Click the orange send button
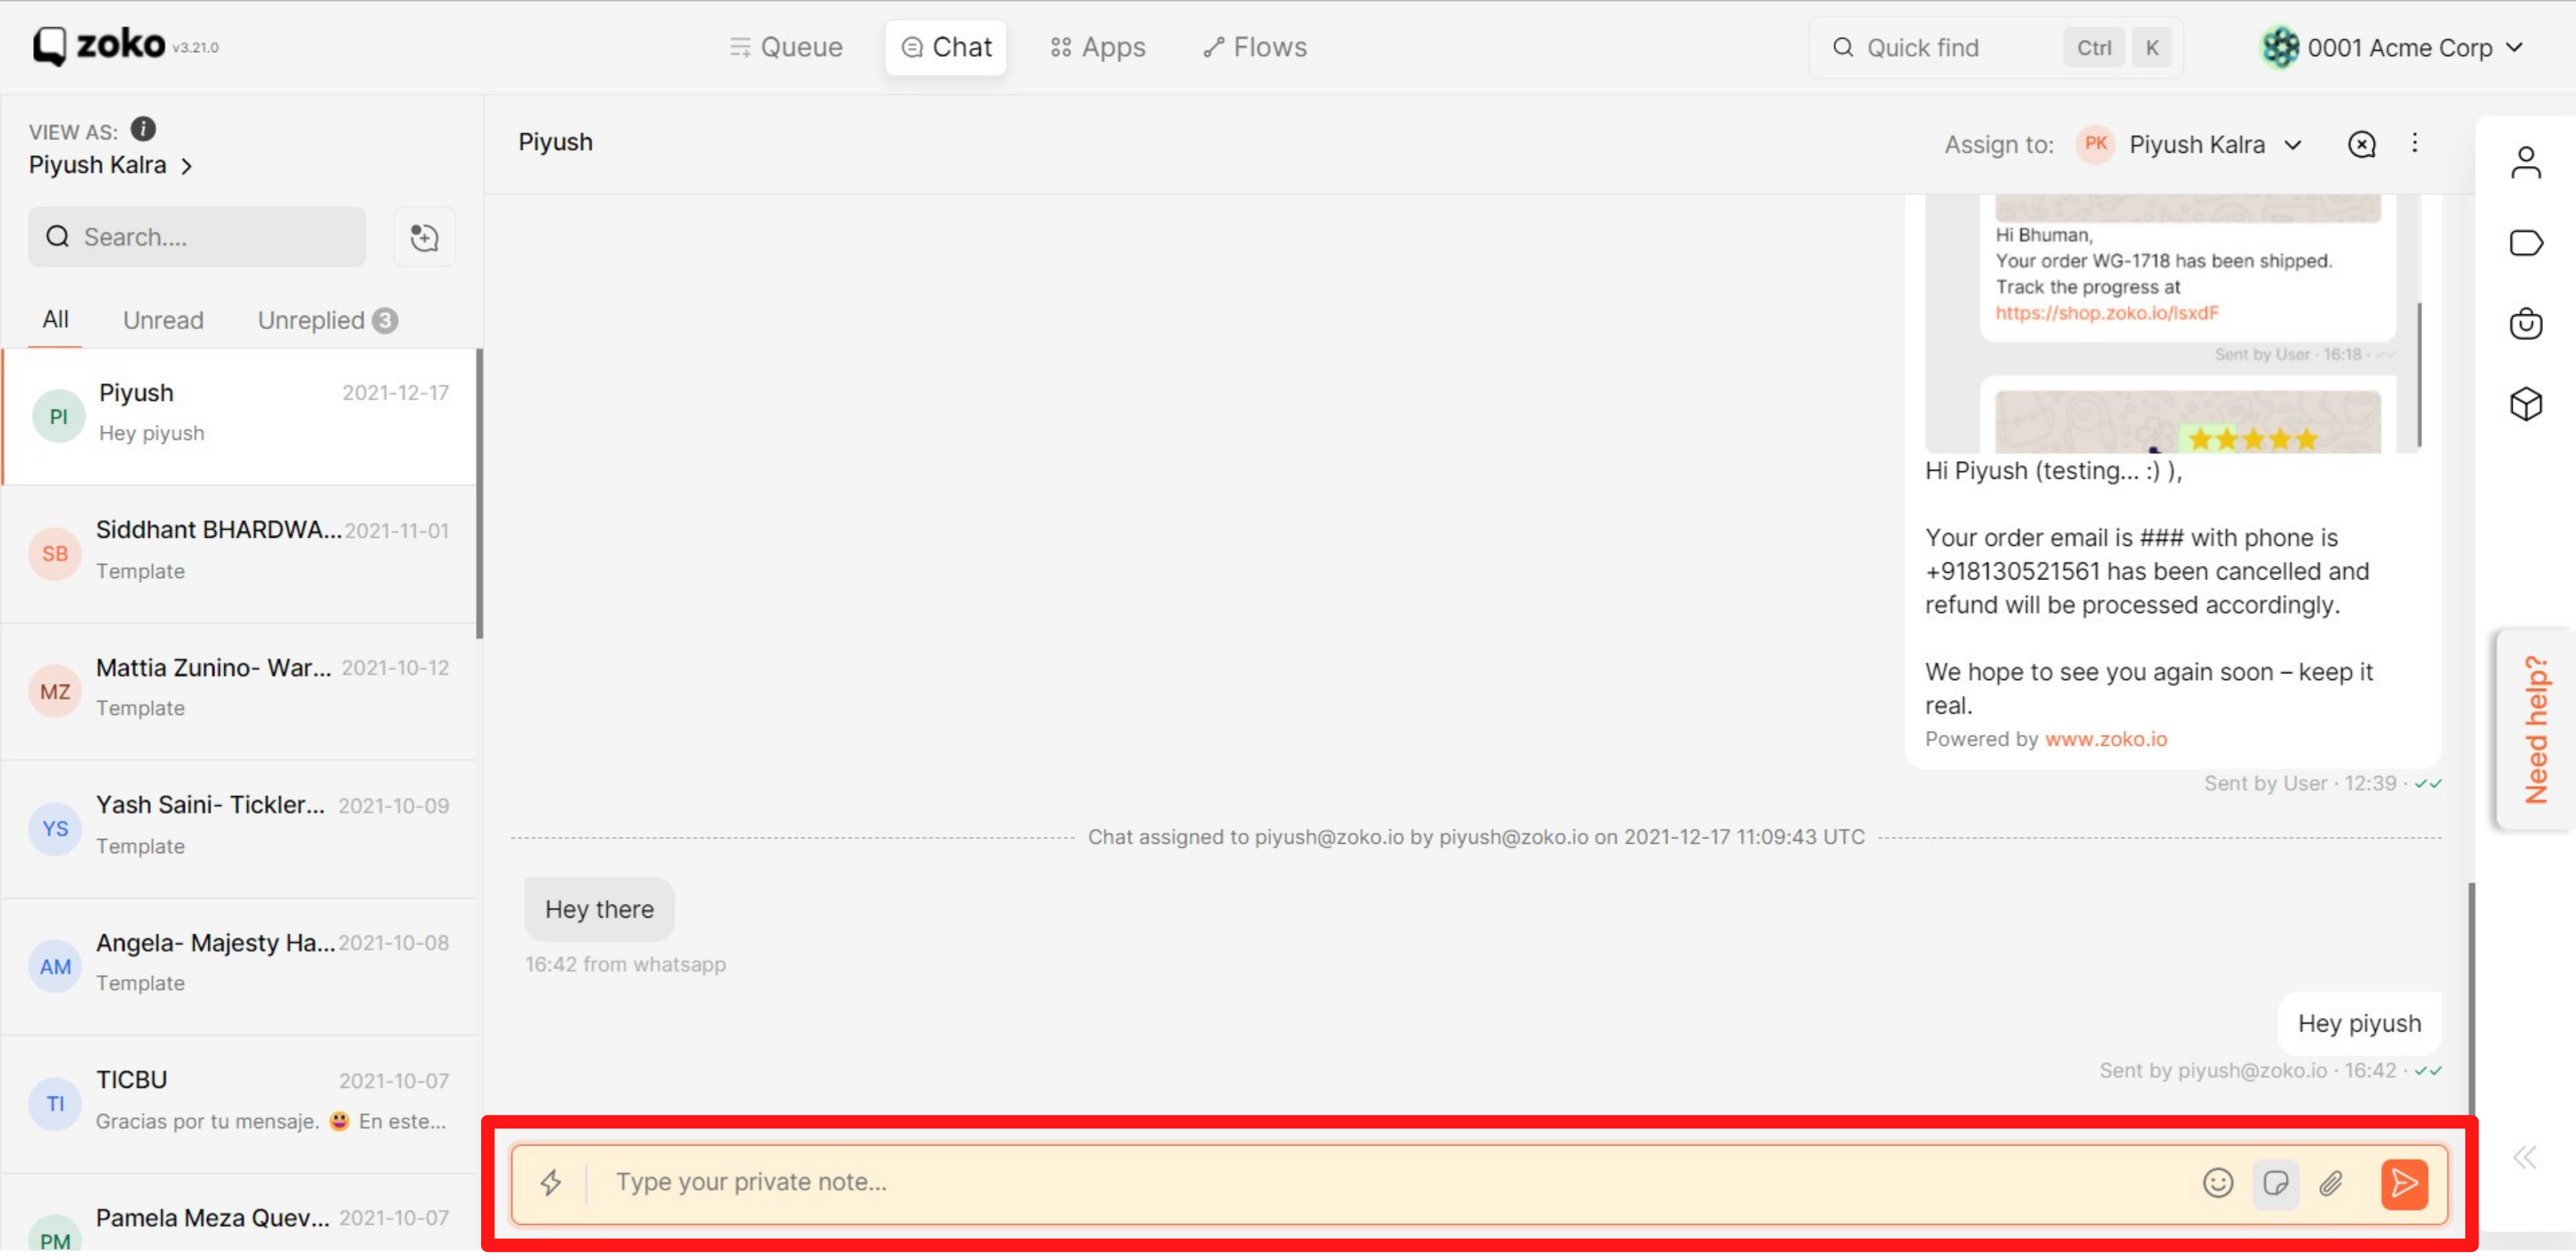Screen dimensions: 2576x1260 (x=2404, y=1184)
